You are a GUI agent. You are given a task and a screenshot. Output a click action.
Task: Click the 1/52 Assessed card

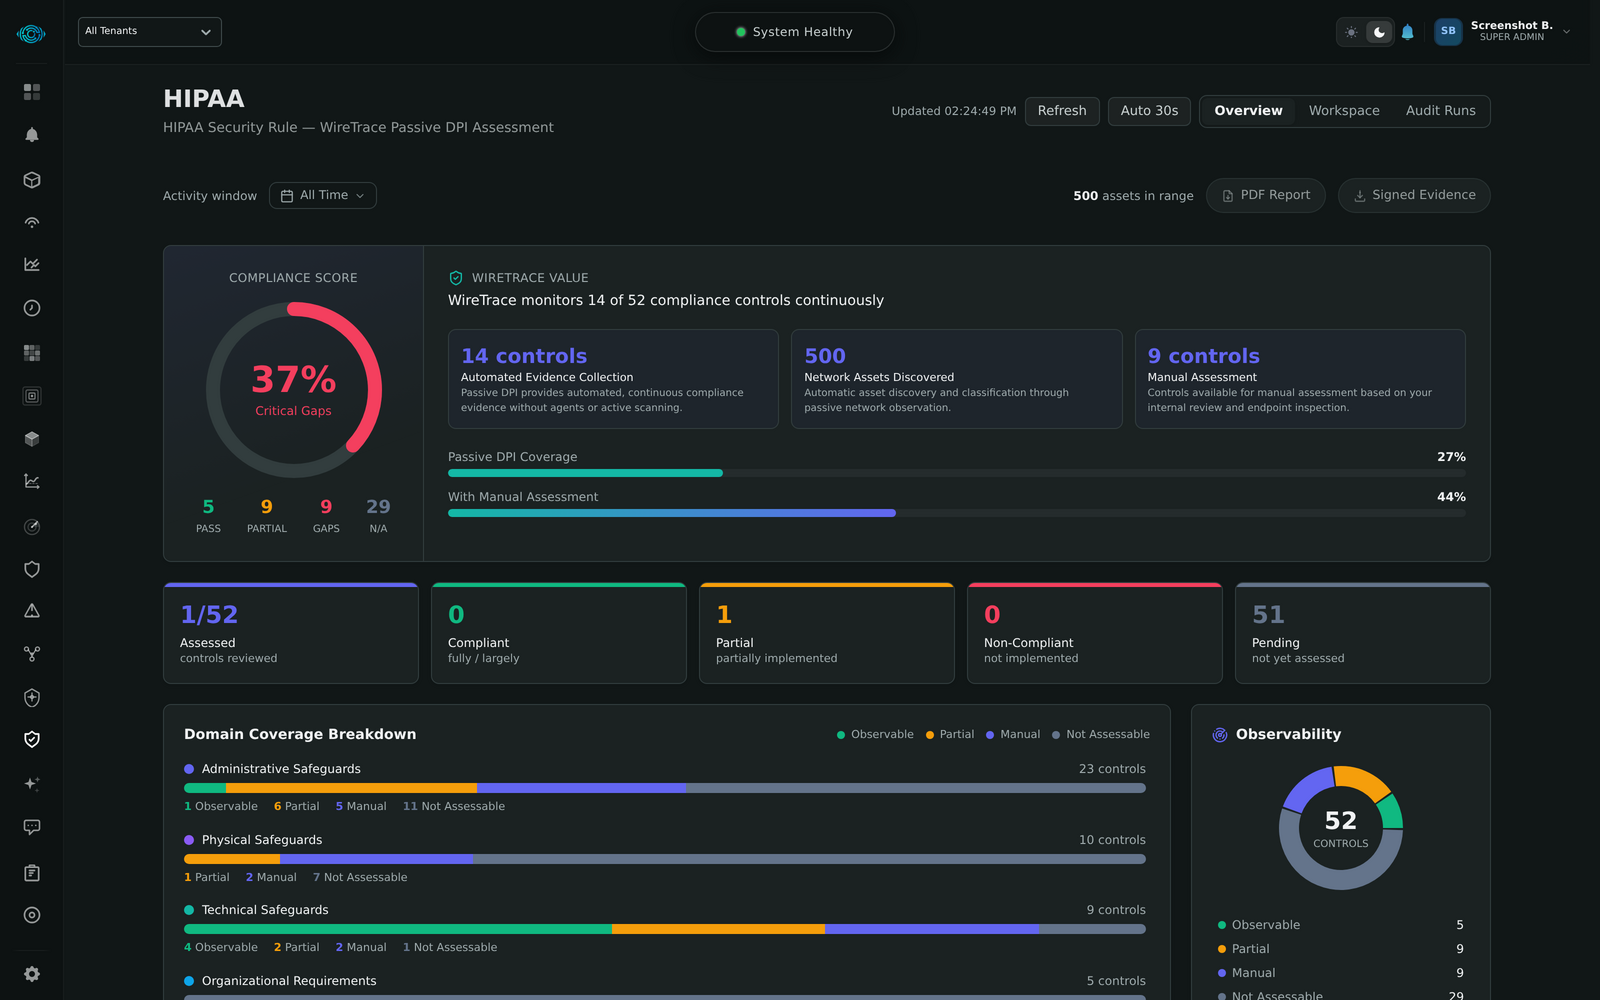click(x=291, y=633)
